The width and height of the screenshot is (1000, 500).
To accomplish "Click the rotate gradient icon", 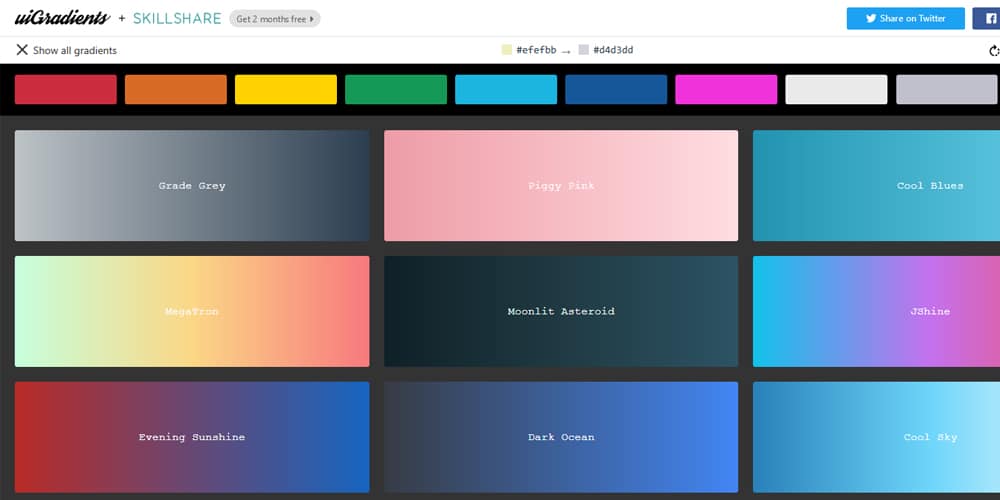I will (993, 50).
